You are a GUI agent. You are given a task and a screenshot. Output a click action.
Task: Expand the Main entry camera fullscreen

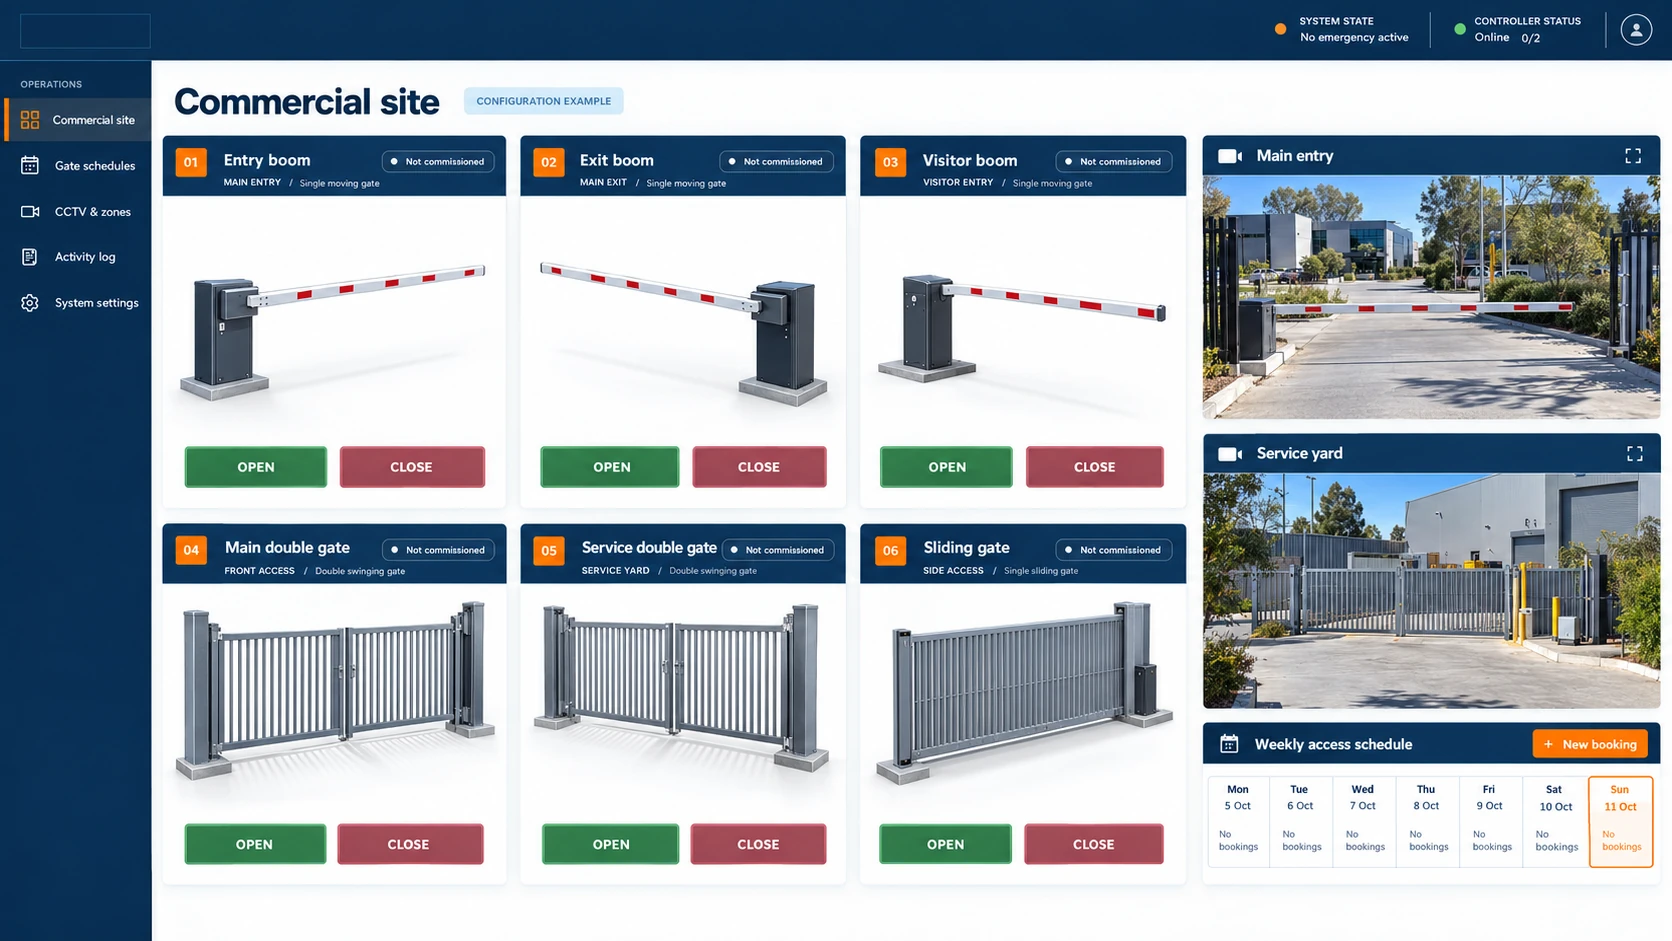1633,156
